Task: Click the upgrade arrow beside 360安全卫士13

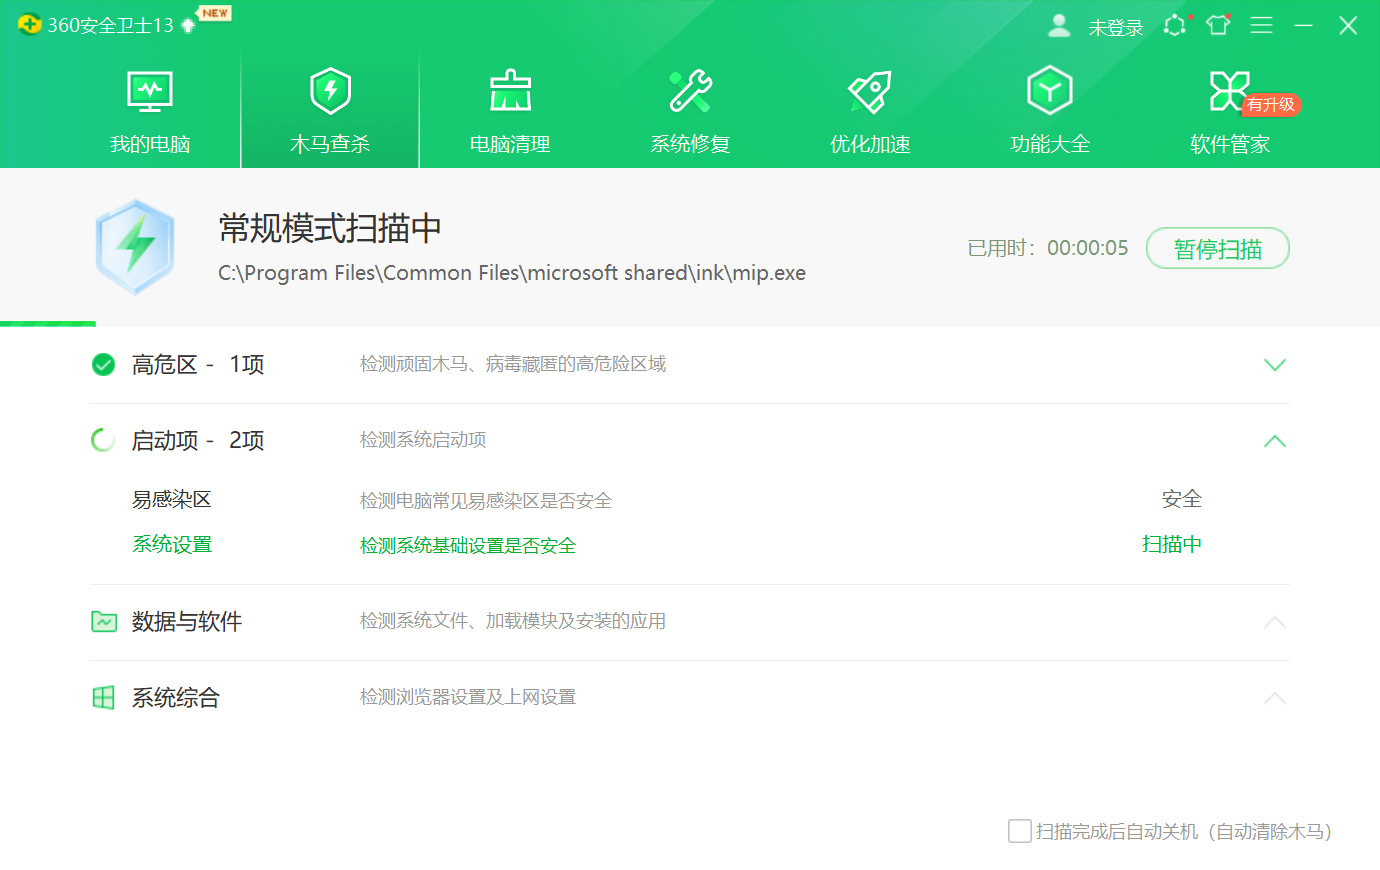Action: click(188, 25)
